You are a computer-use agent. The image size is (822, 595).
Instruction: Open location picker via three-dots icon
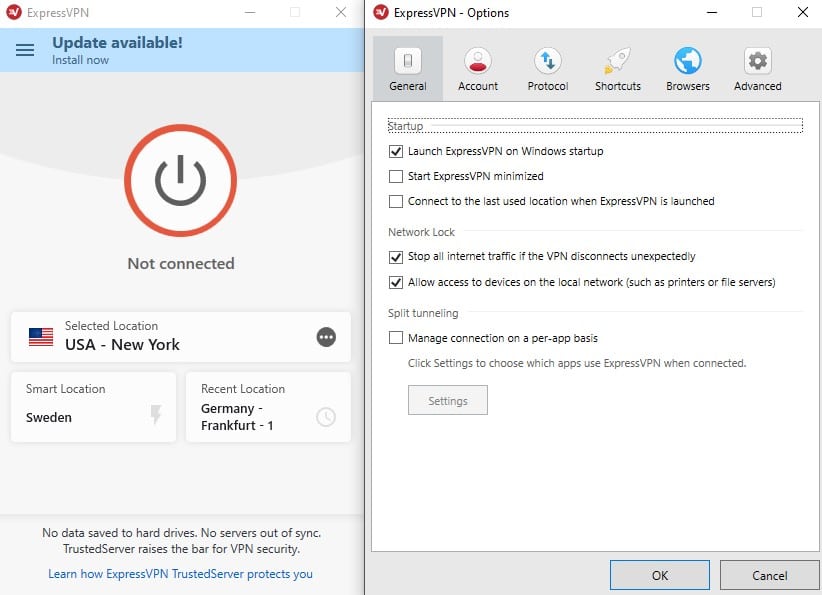click(x=326, y=337)
